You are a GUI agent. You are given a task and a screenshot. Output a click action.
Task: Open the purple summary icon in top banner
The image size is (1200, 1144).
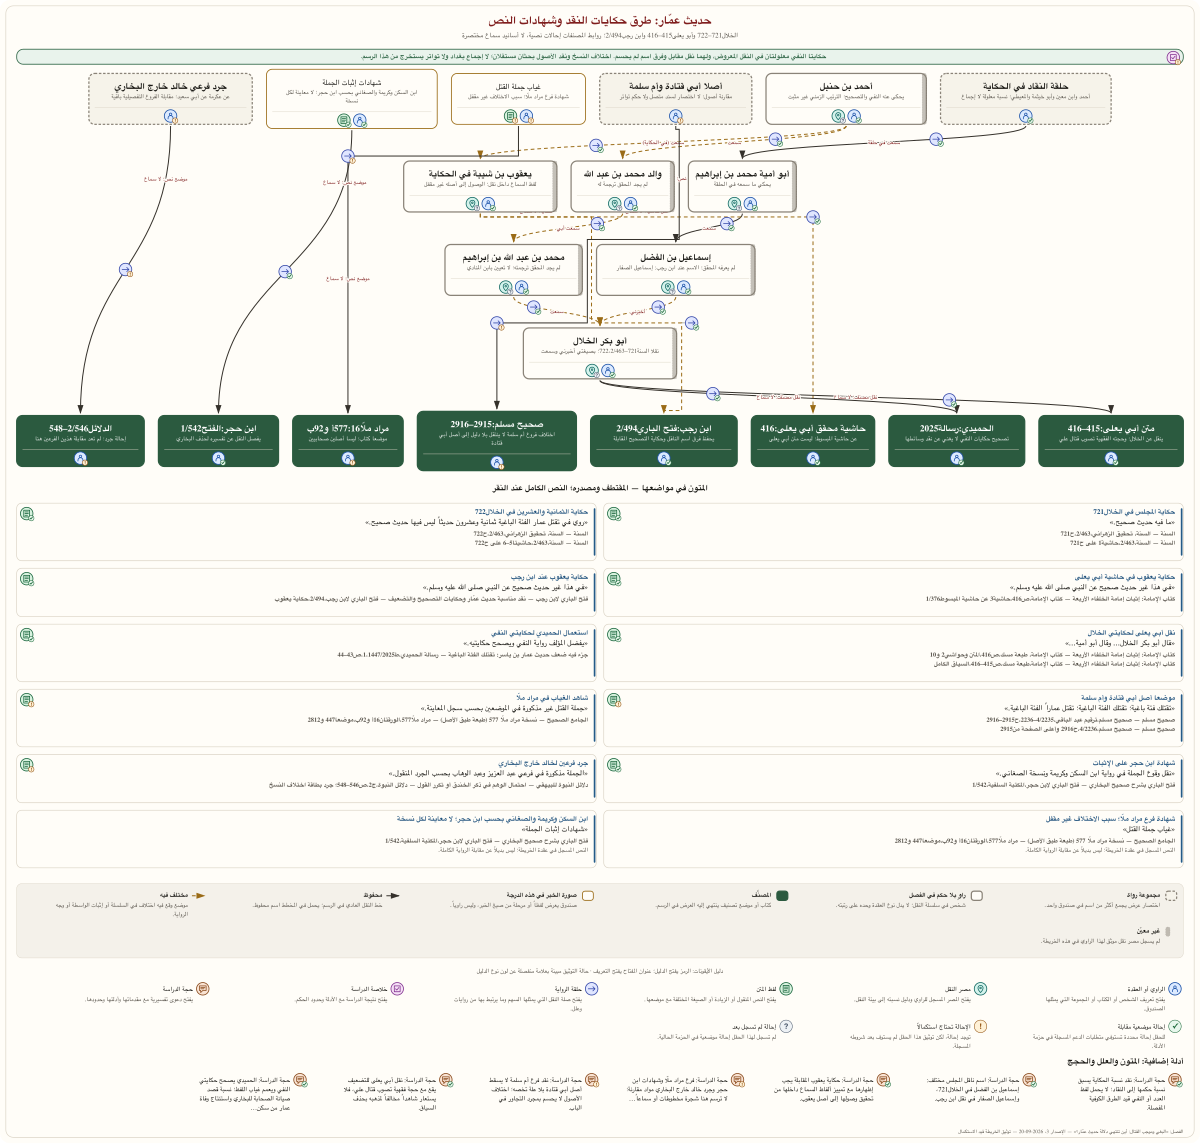pyautogui.click(x=1173, y=57)
